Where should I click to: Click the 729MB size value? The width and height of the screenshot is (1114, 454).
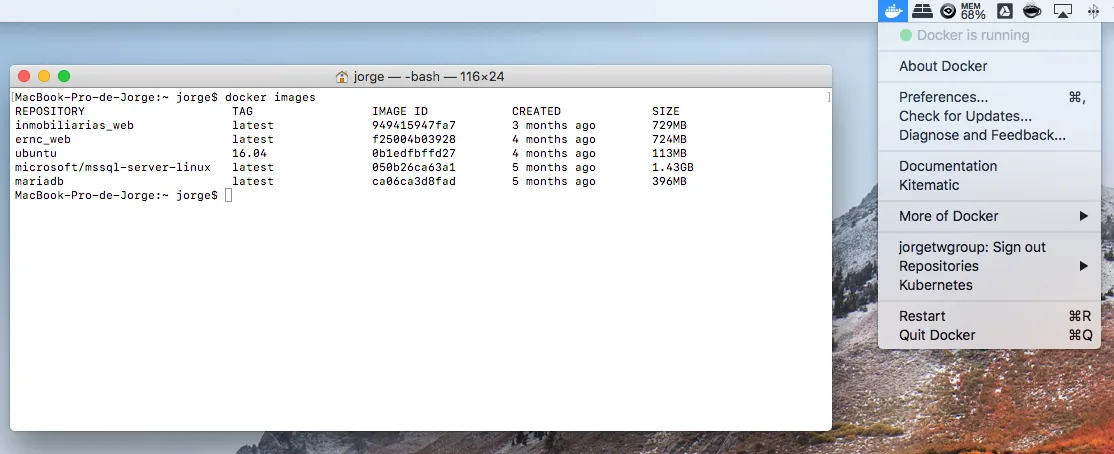point(669,125)
